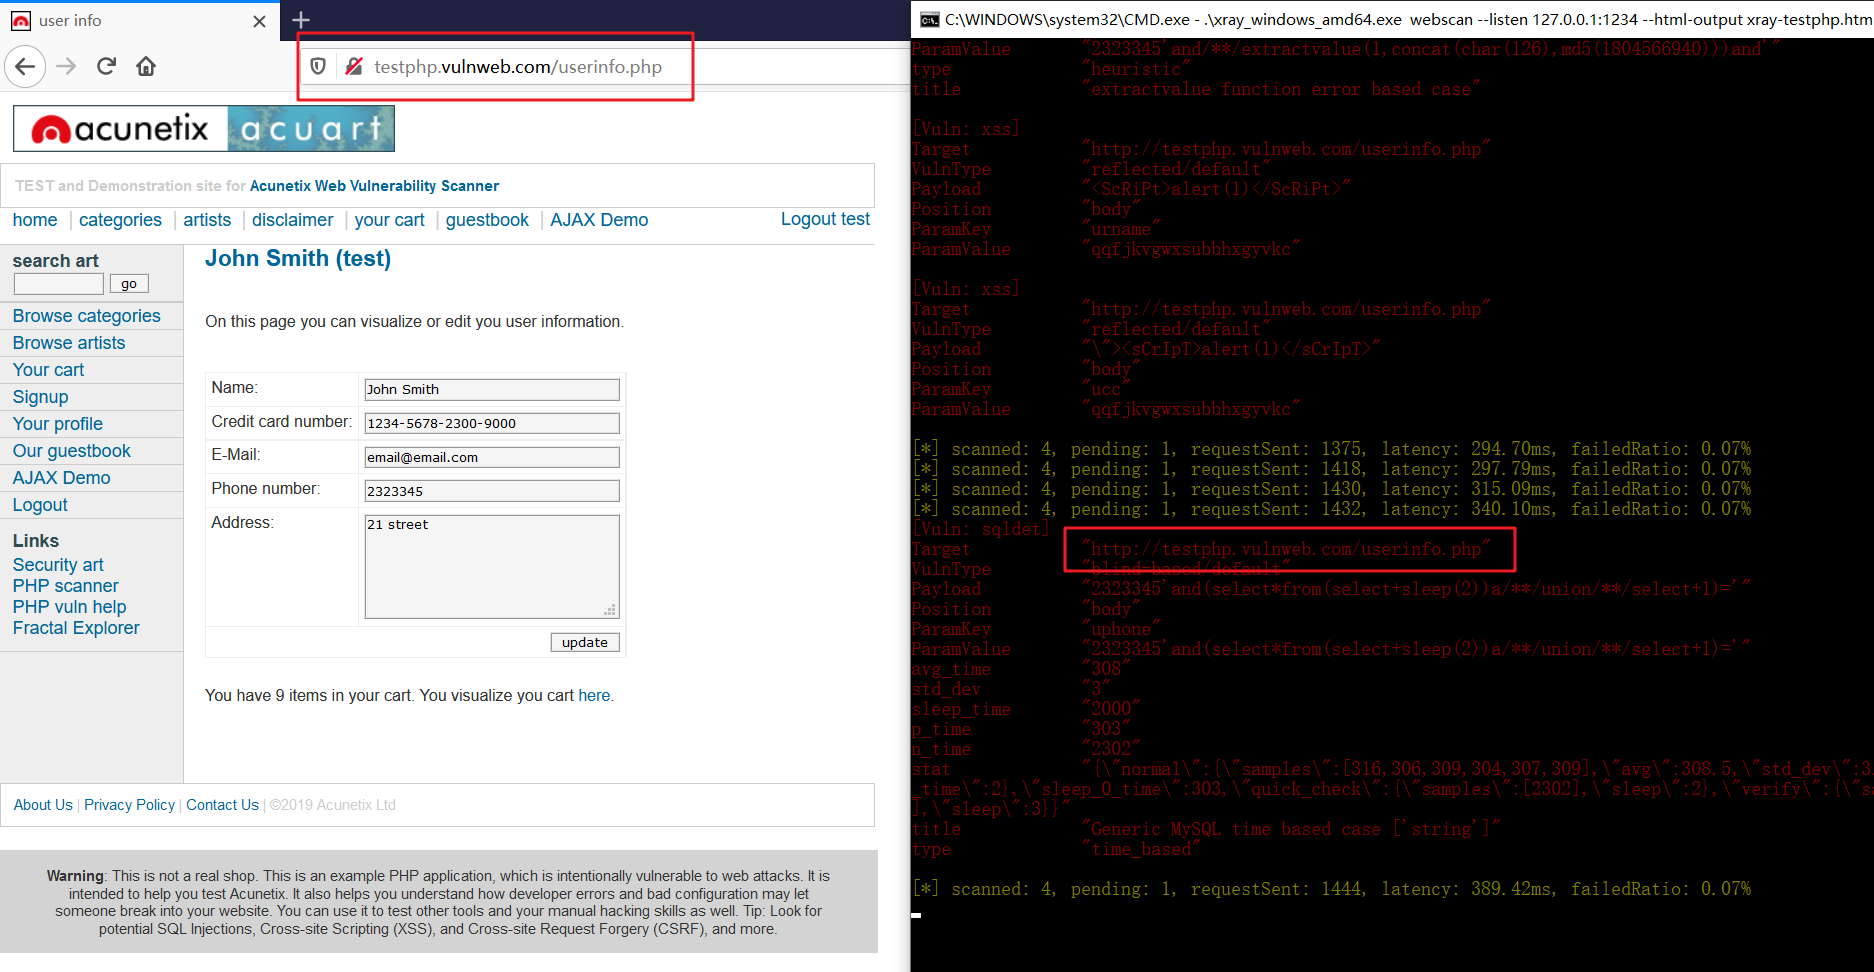Click the Acunetix acuart logo
The width and height of the screenshot is (1874, 972).
[x=204, y=129]
